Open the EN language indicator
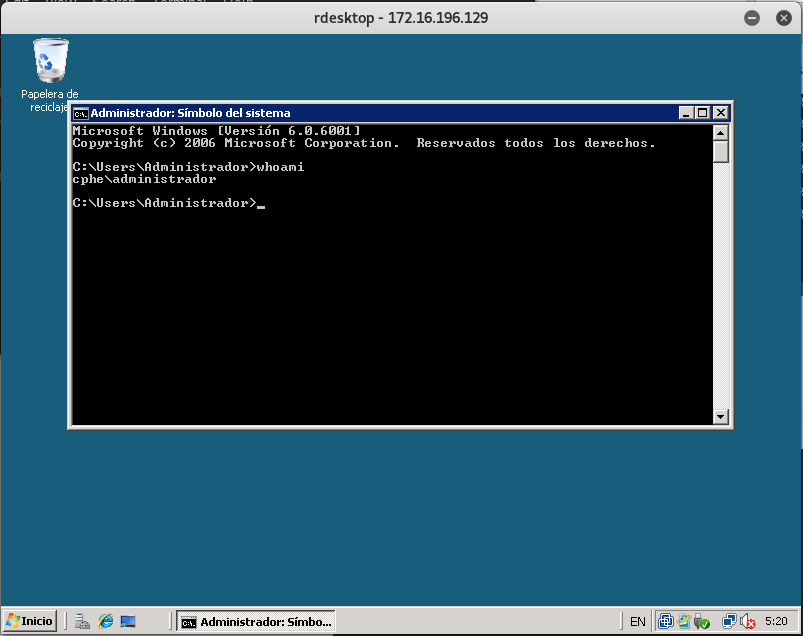 tap(637, 622)
